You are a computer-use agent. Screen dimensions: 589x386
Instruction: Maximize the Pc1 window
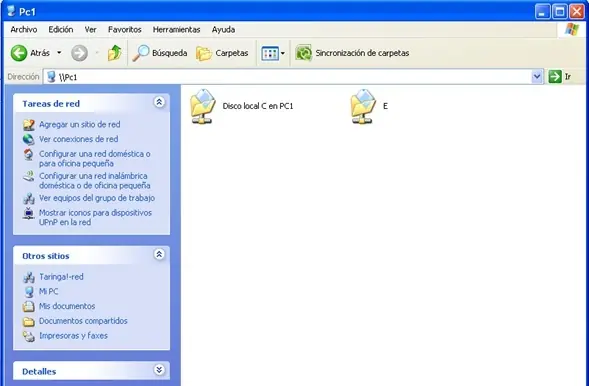click(559, 12)
